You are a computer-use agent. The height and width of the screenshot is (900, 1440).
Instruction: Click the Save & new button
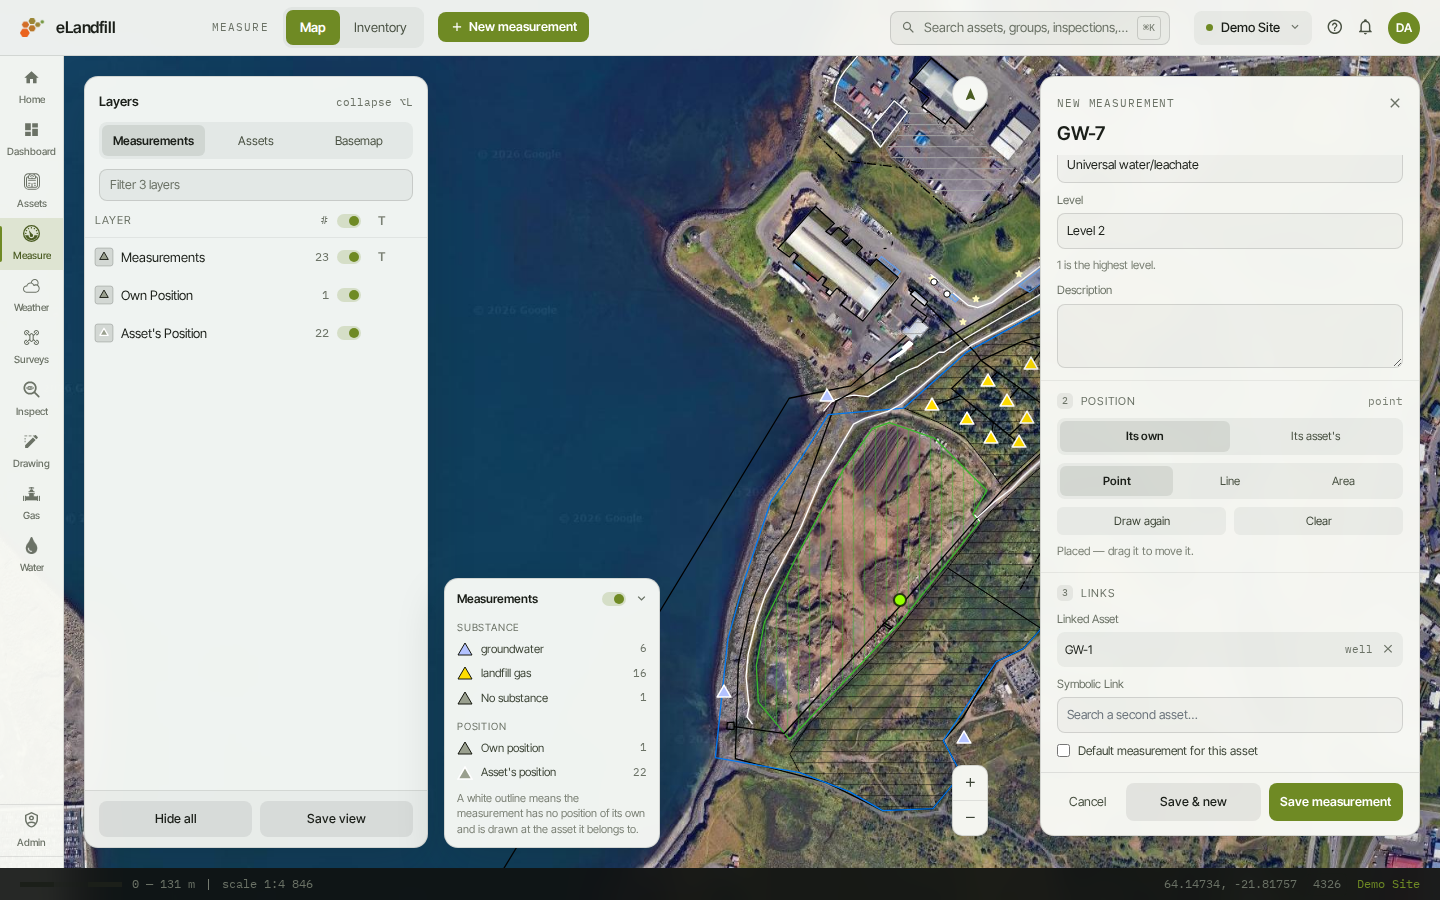(x=1193, y=802)
